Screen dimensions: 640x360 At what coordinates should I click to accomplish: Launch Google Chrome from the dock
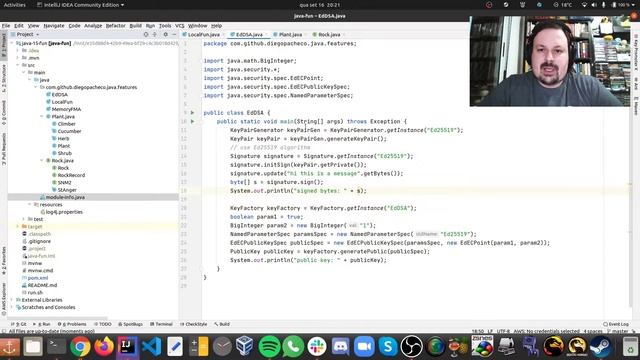coord(80,347)
